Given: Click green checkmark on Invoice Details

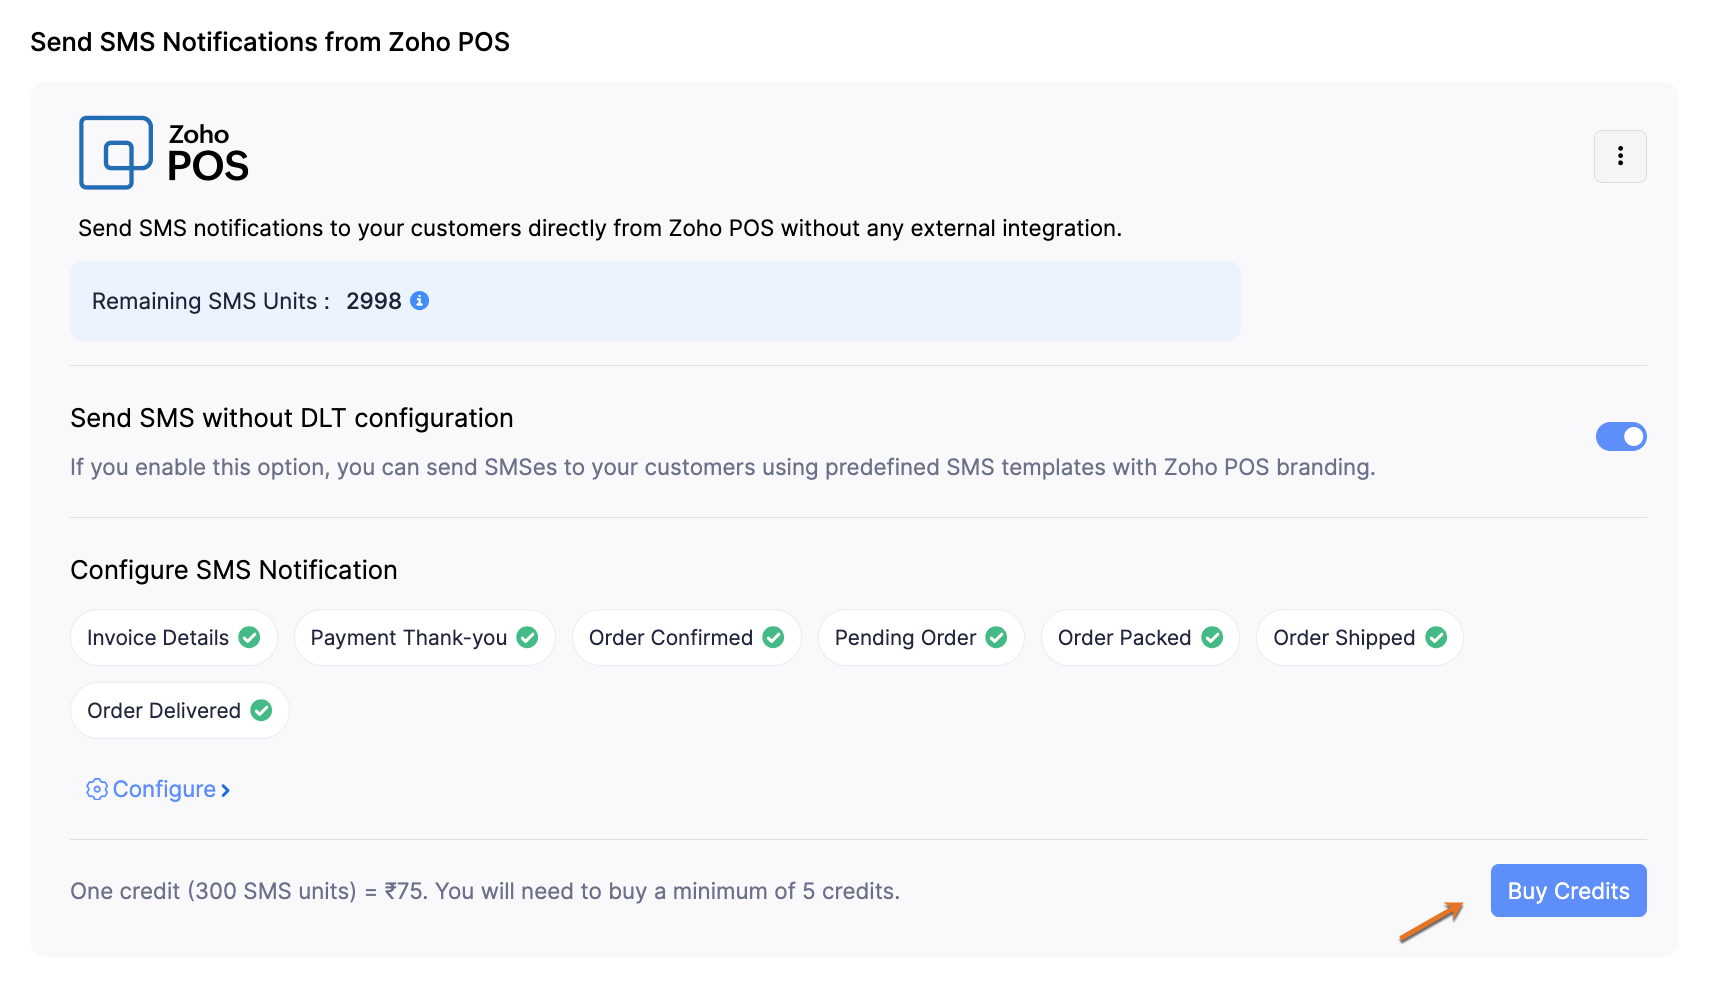Looking at the screenshot, I should tap(250, 638).
